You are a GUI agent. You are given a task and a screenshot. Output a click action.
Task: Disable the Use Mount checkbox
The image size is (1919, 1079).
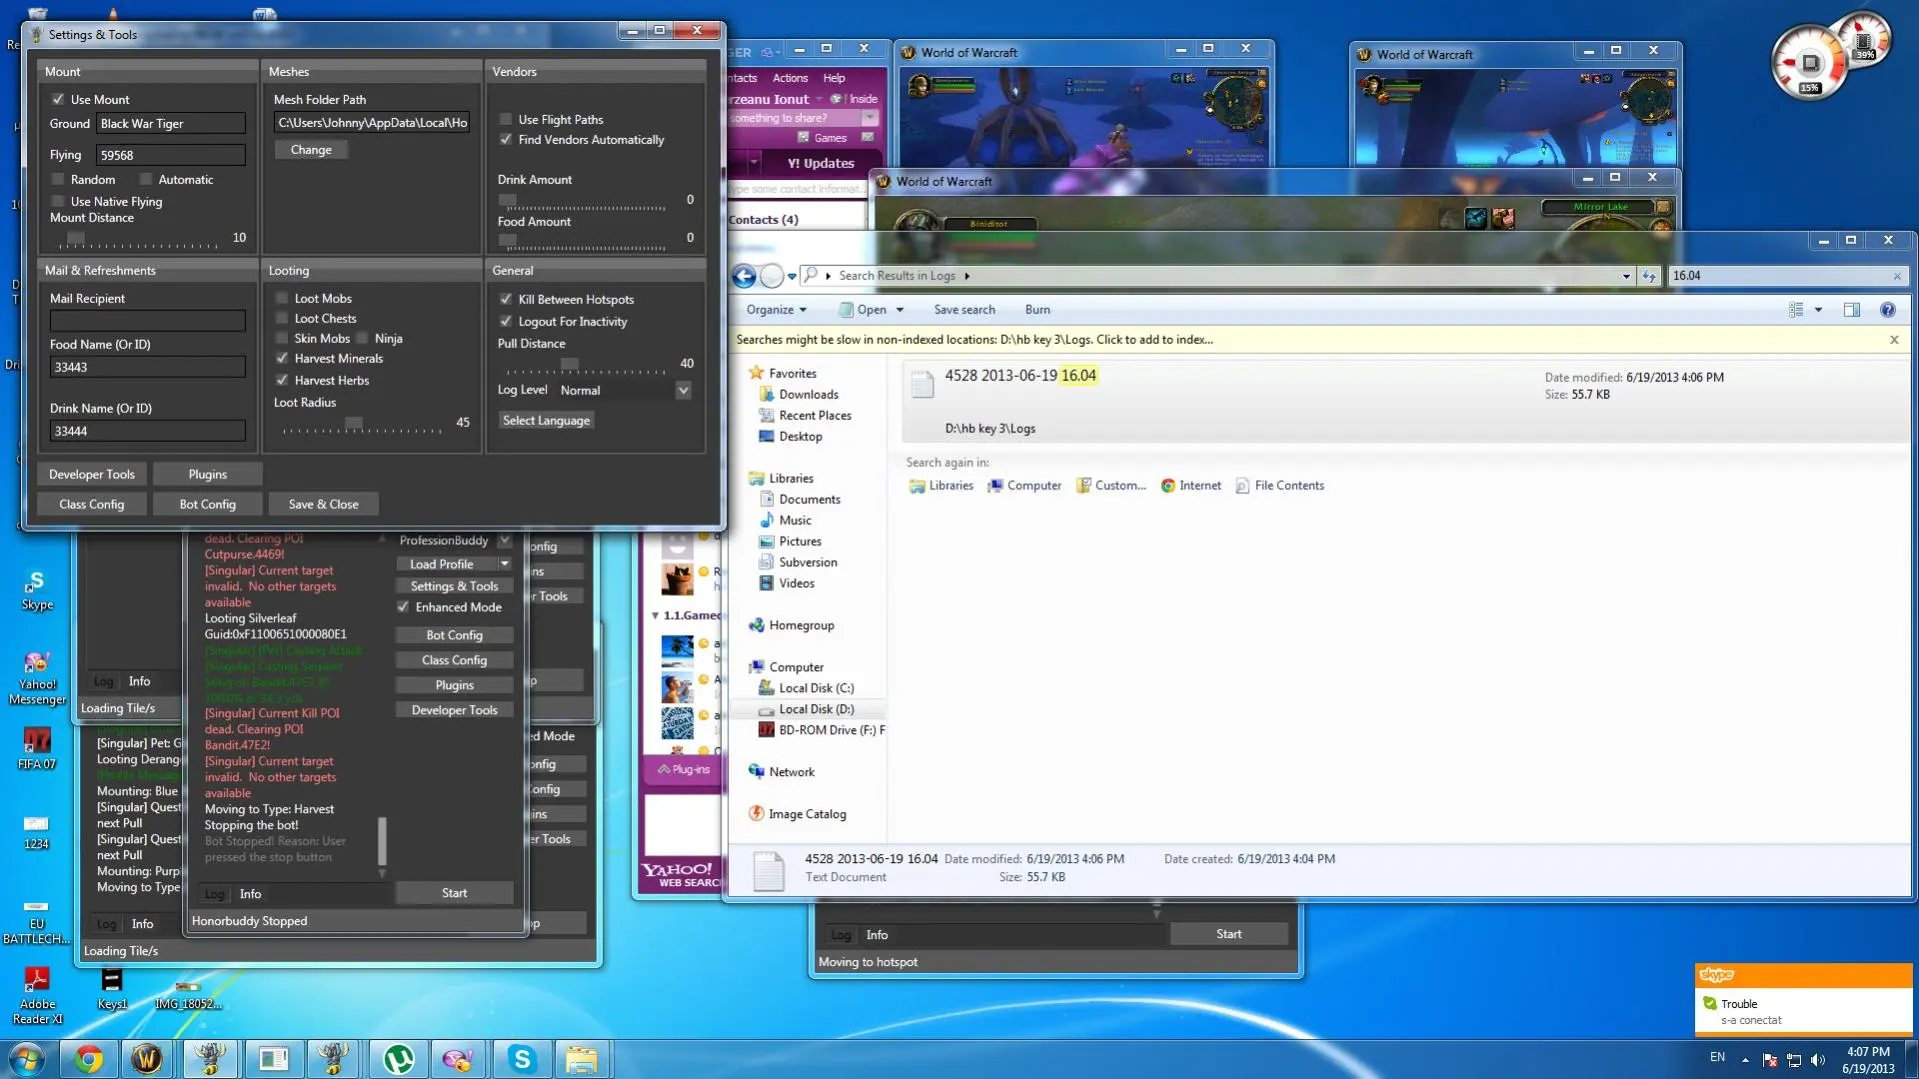point(58,99)
